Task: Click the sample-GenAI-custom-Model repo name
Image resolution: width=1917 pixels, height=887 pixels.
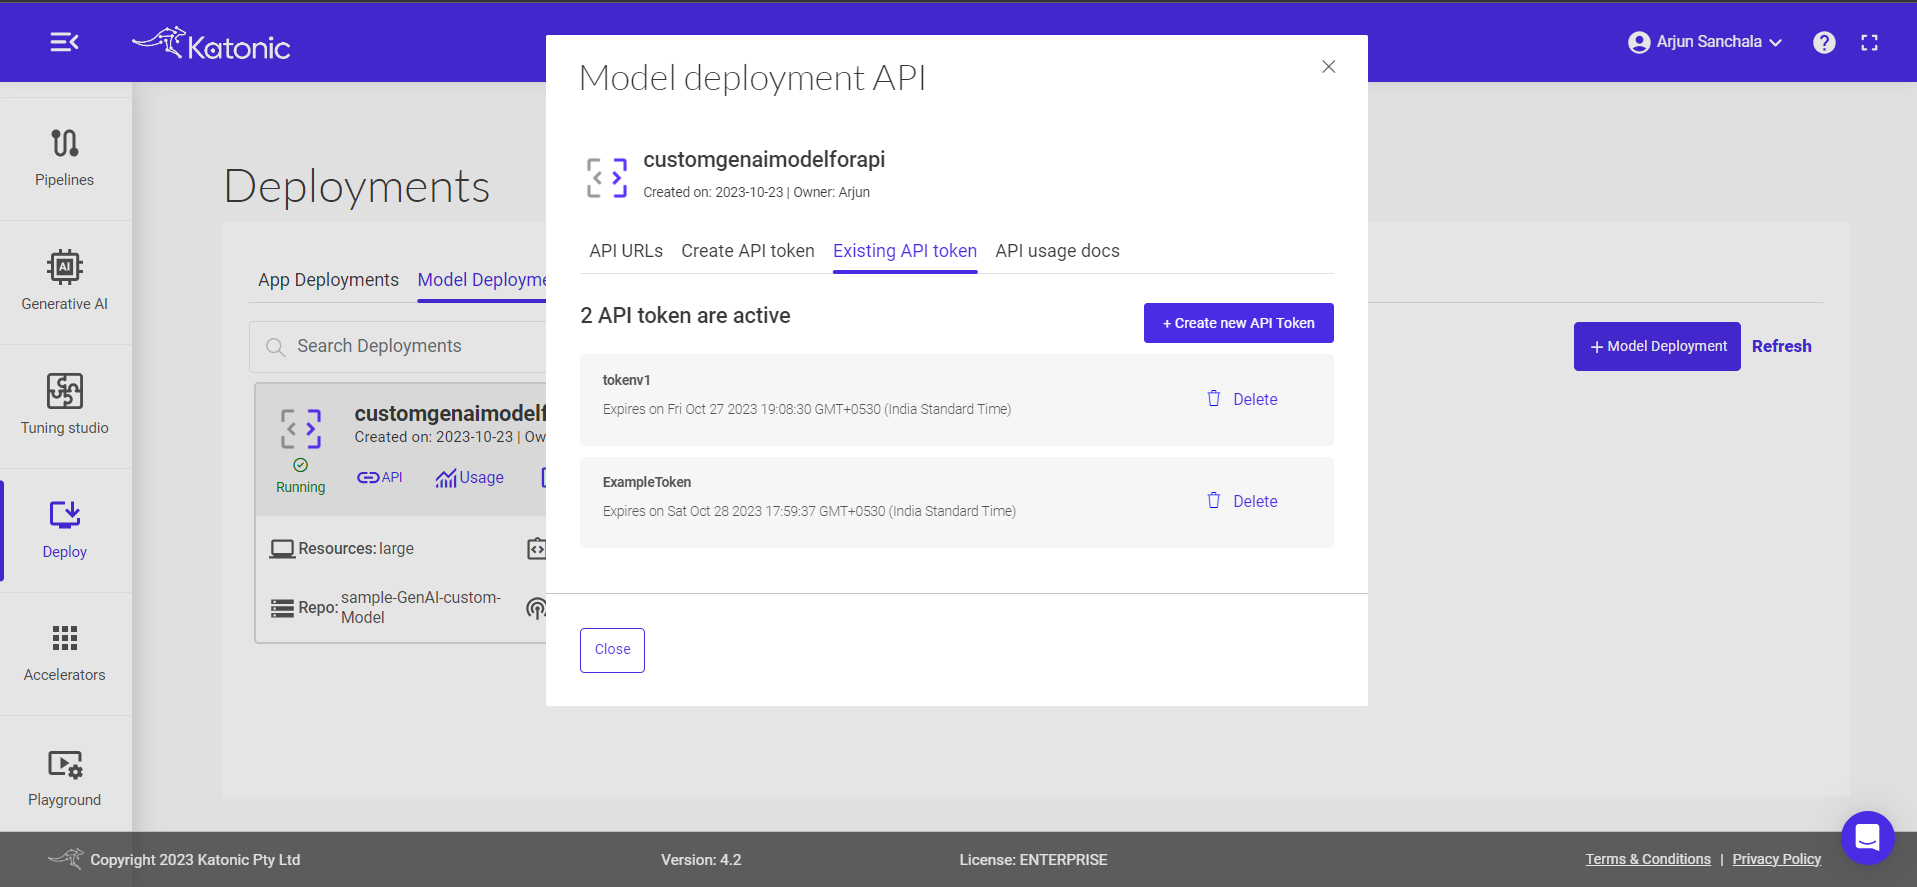Action: pyautogui.click(x=421, y=608)
